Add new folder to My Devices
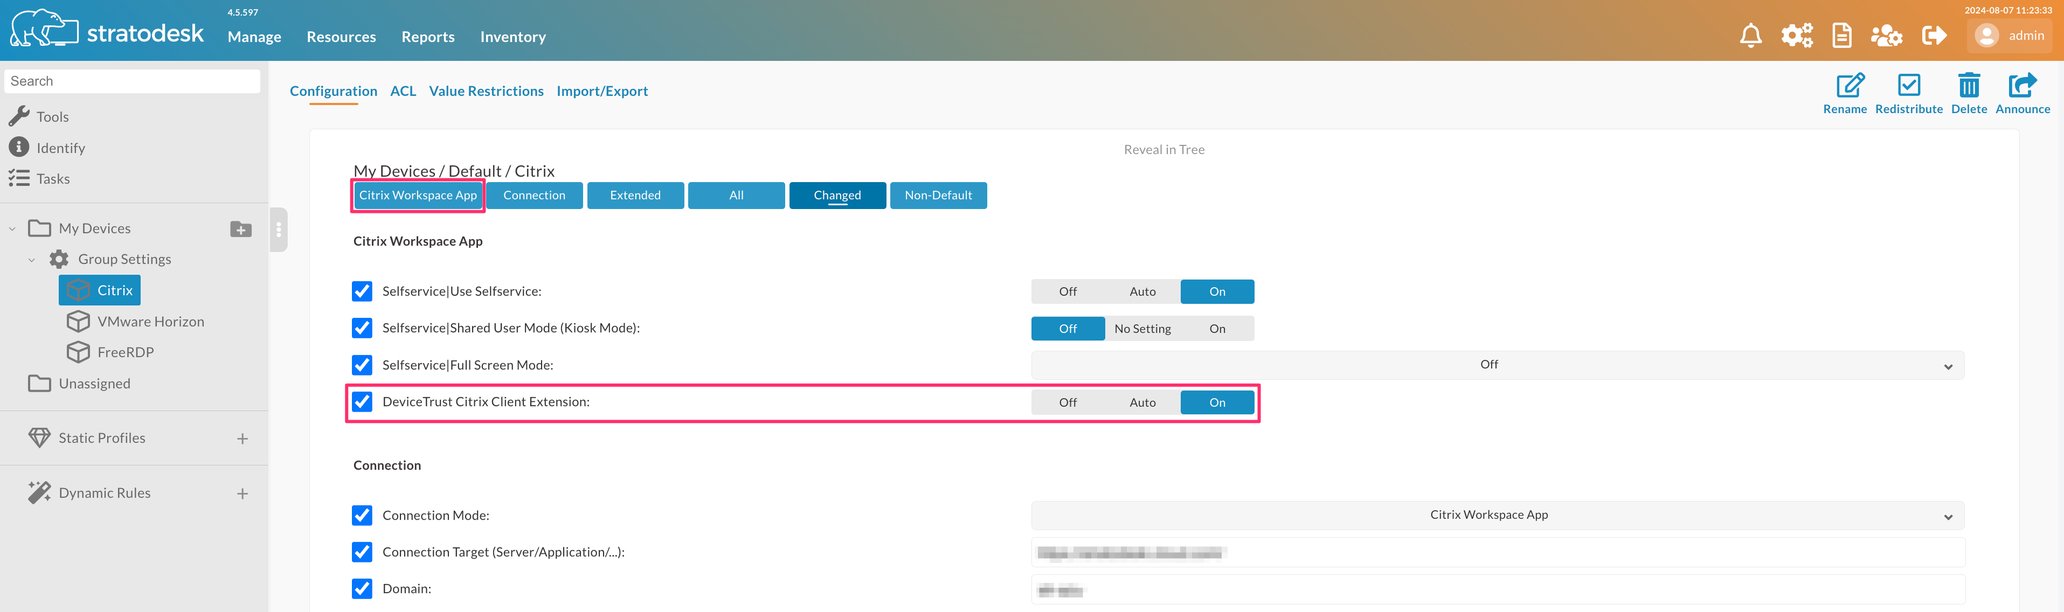Viewport: 2064px width, 612px height. click(241, 229)
